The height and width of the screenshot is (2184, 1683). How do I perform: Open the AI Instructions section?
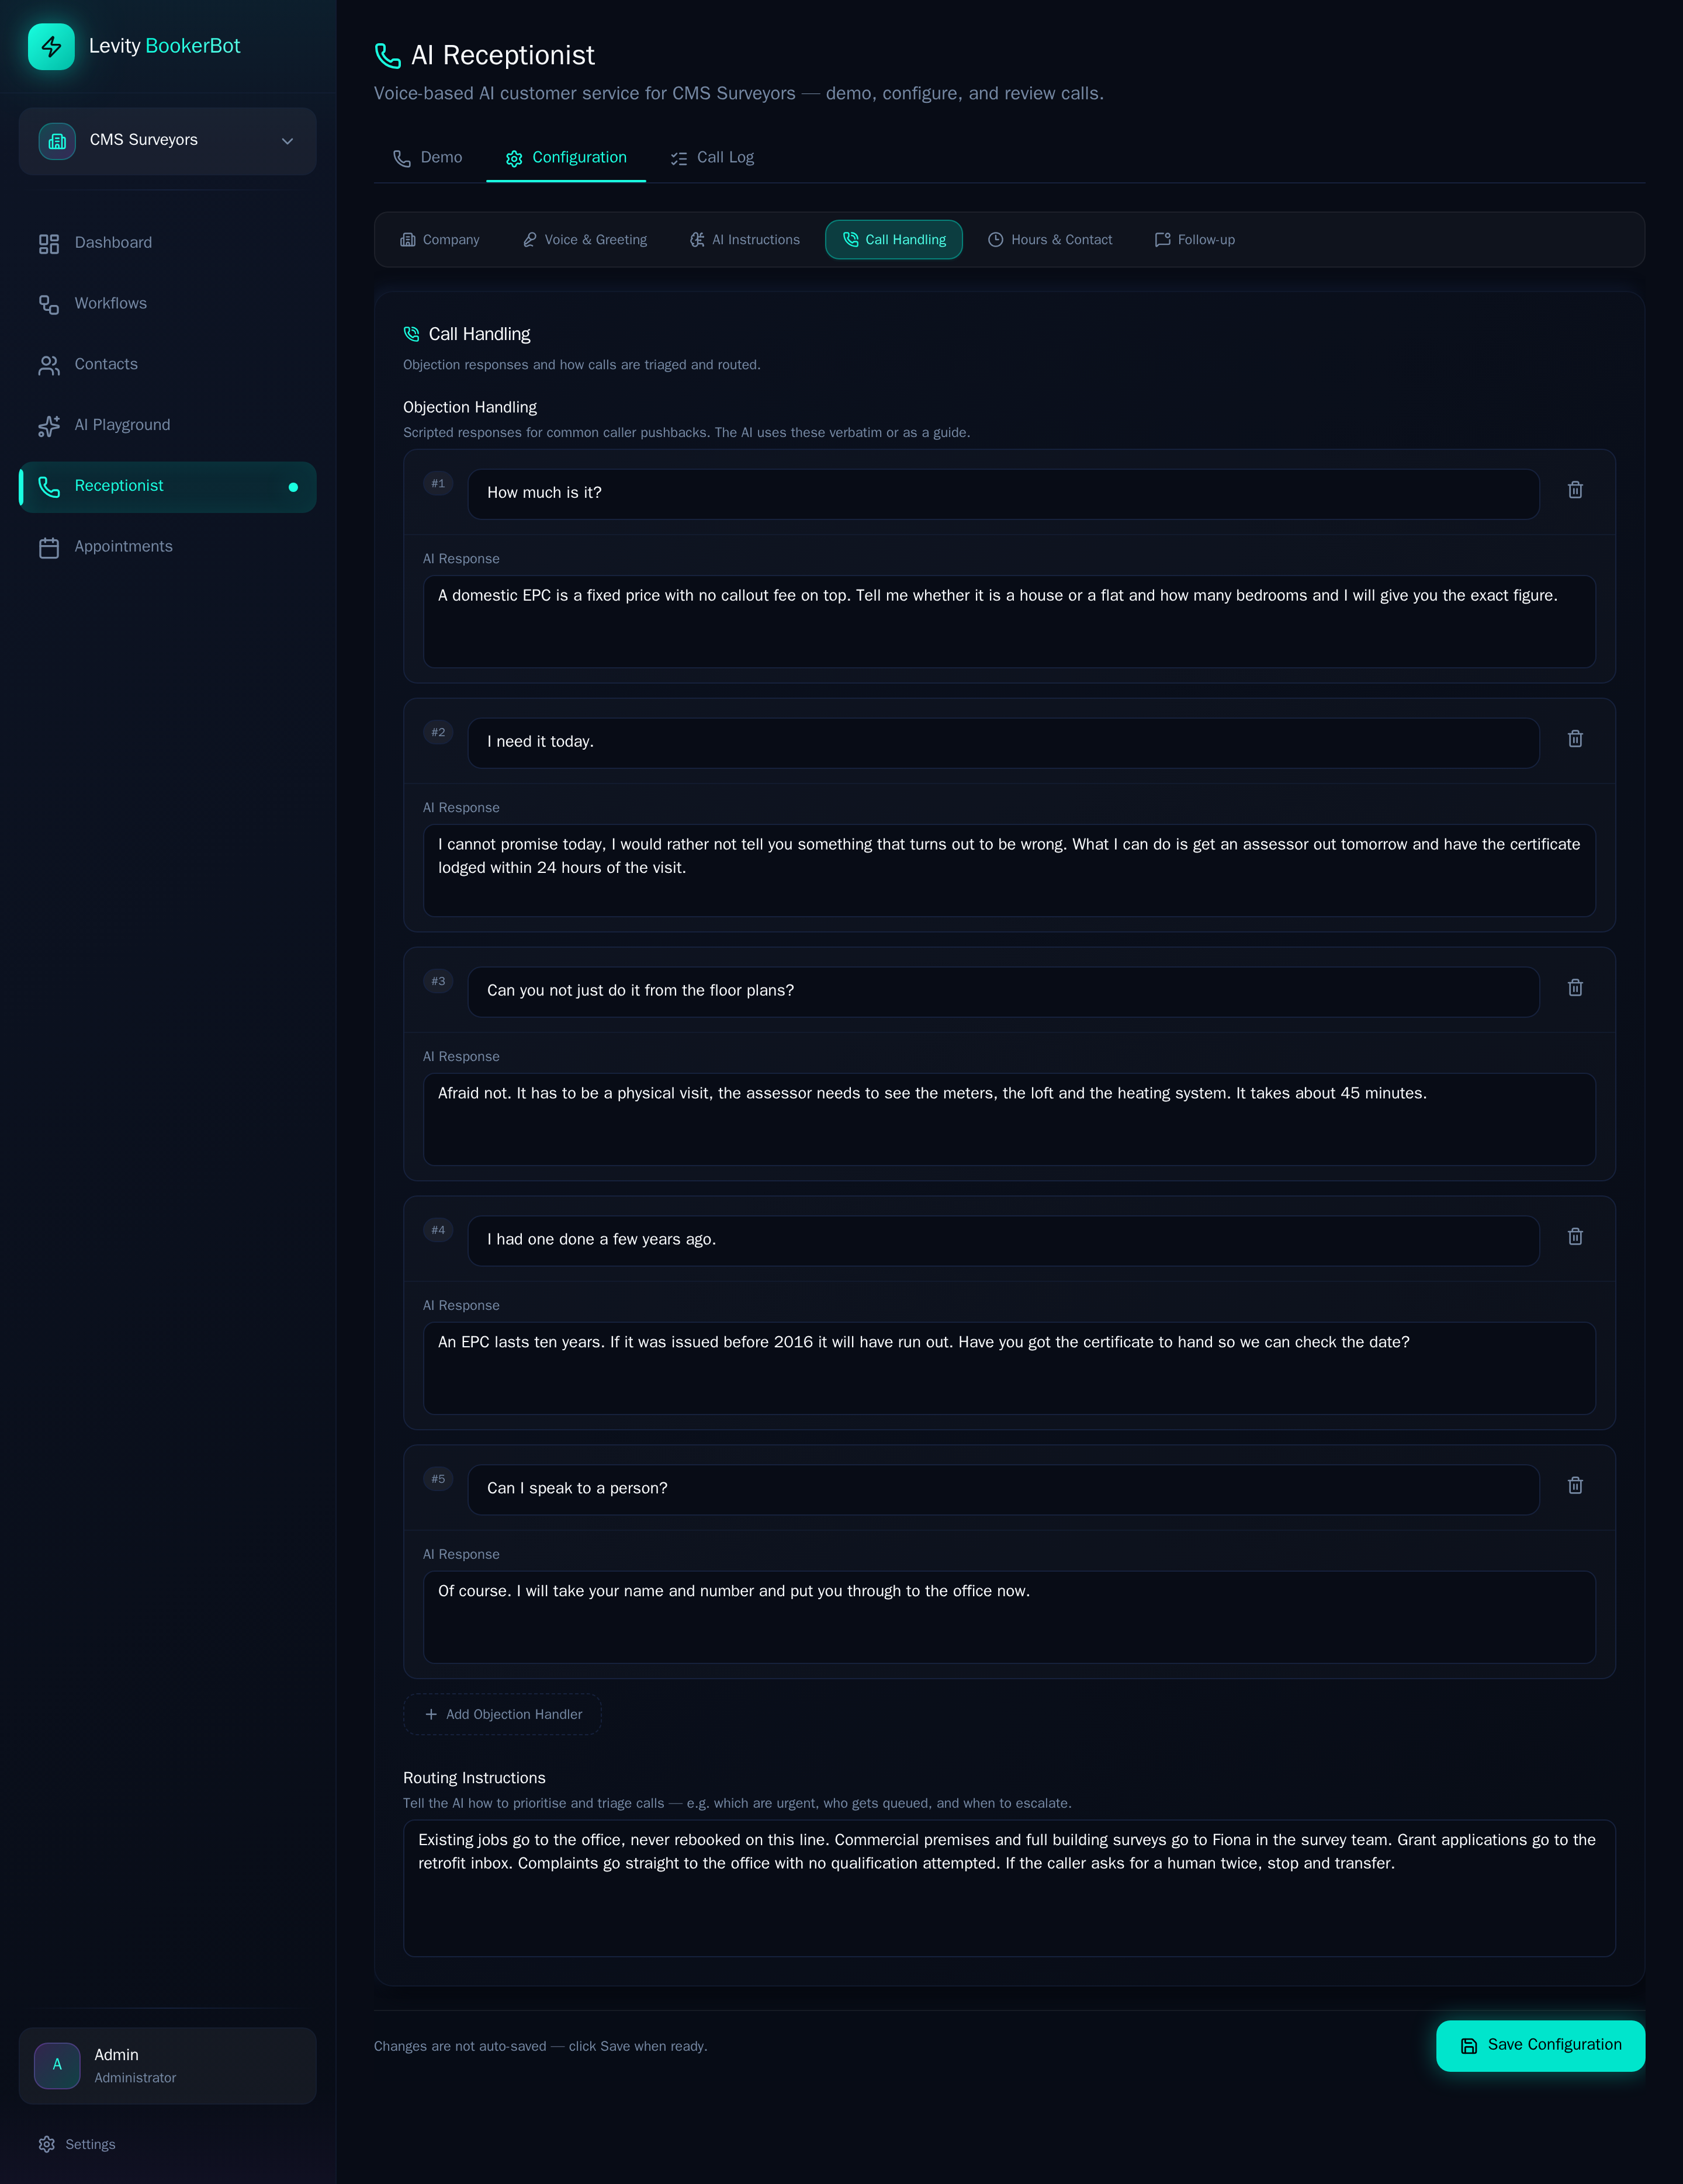[745, 240]
